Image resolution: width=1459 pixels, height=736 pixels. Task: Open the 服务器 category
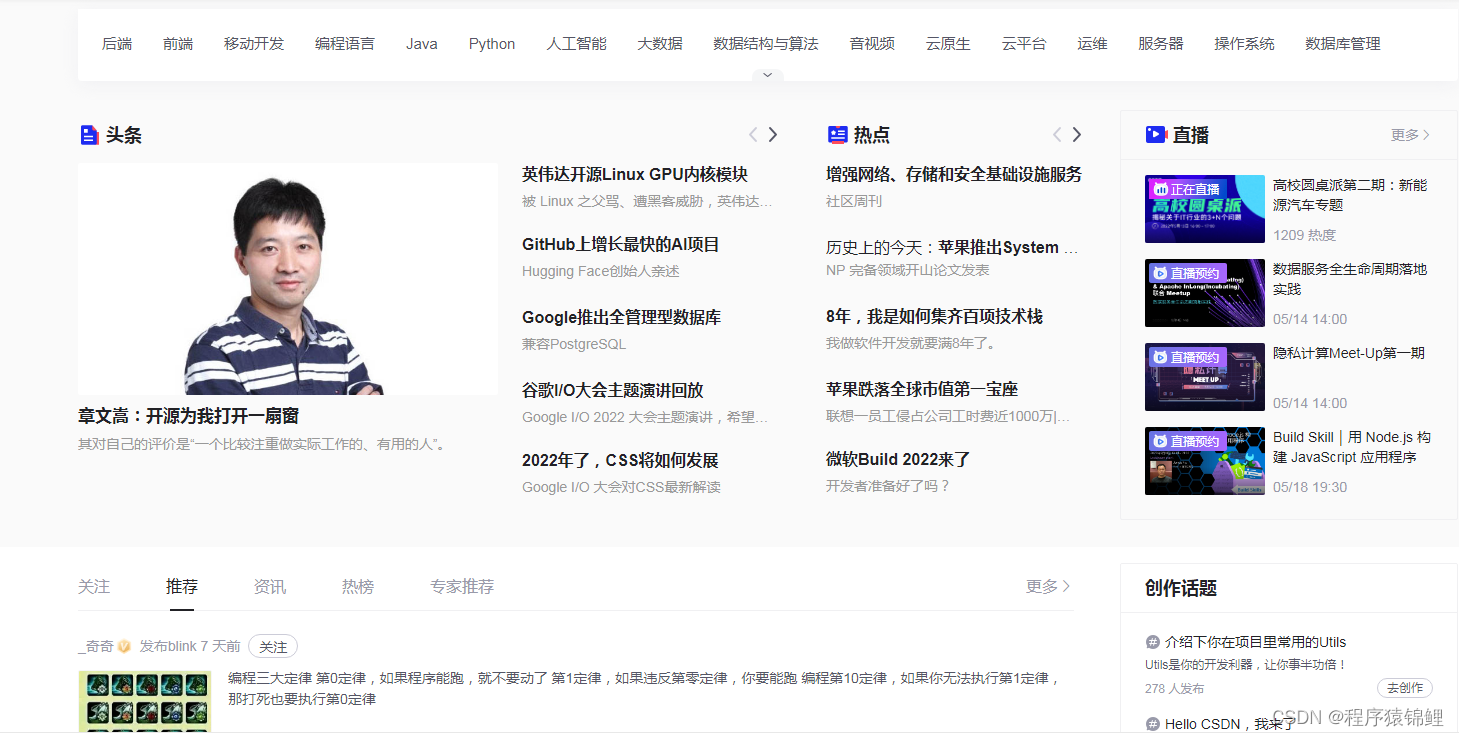(x=1161, y=44)
